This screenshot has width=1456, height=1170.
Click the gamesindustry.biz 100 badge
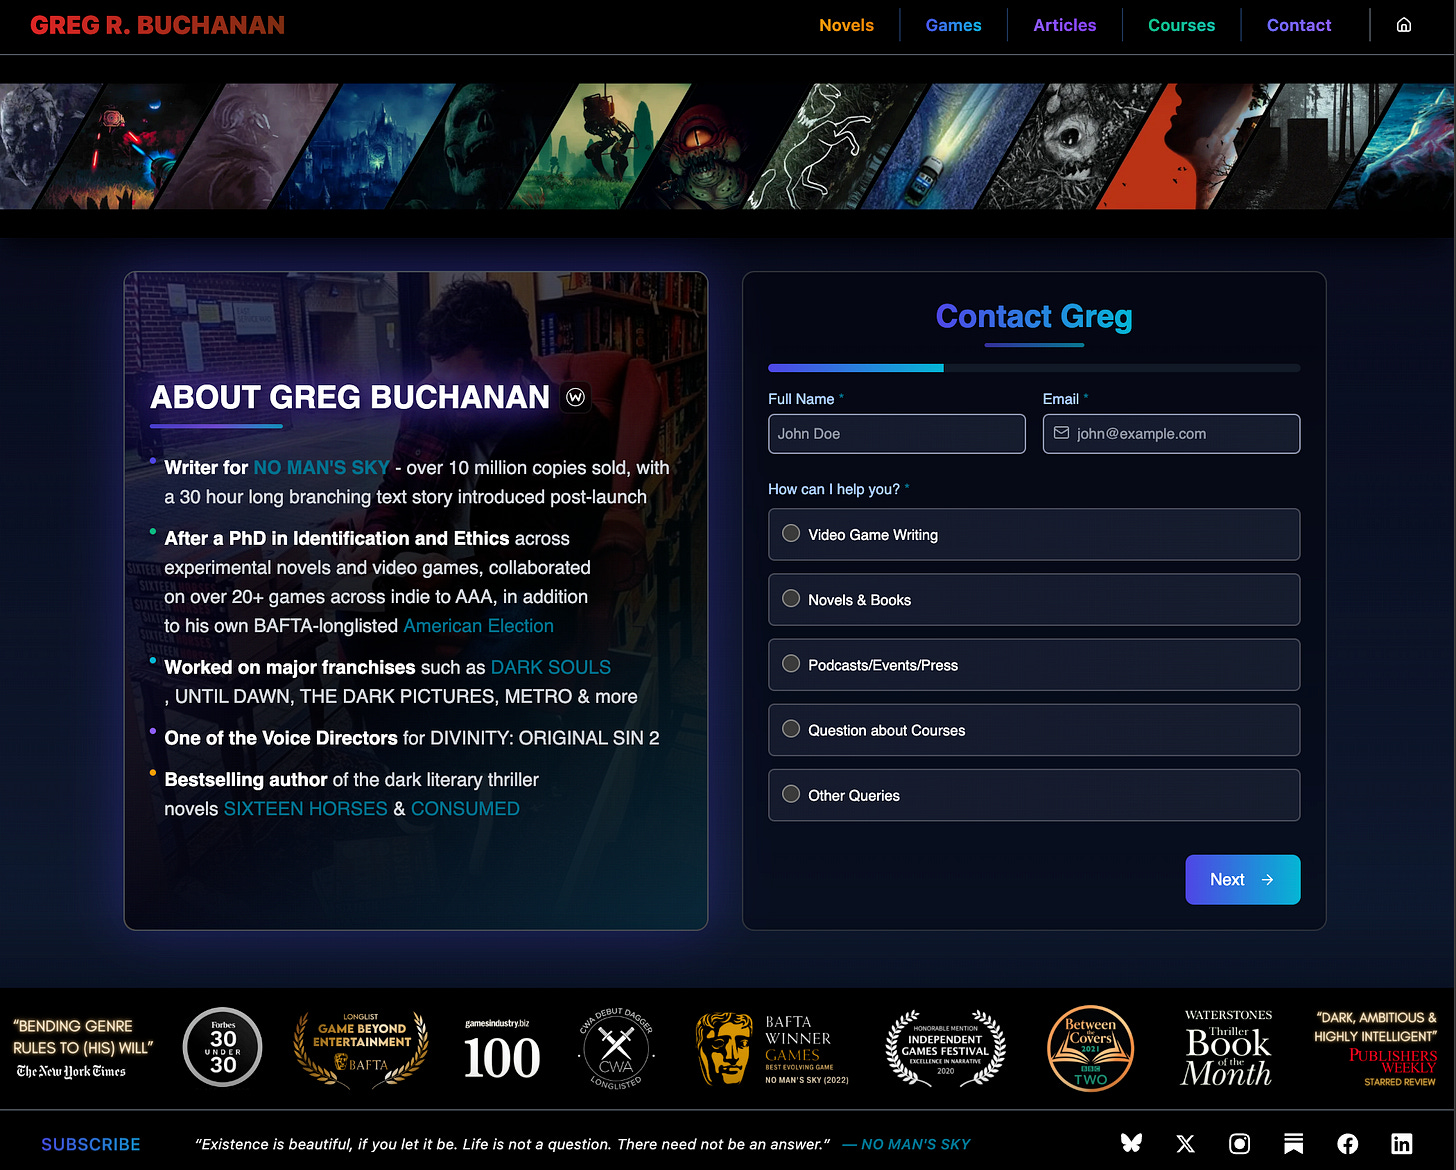(x=502, y=1049)
